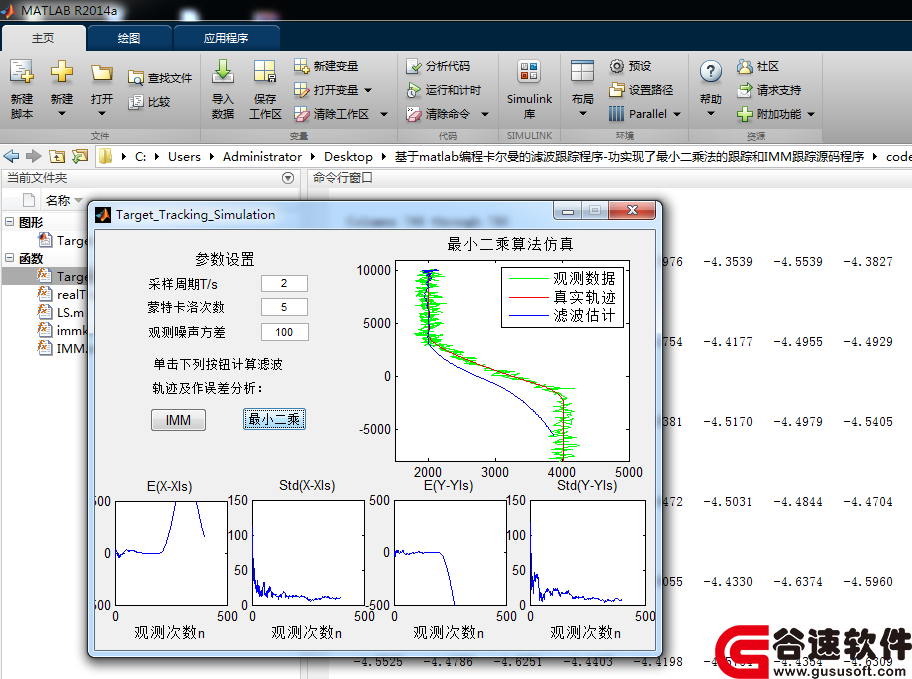Expand the Parallel dropdown arrow

tap(677, 114)
